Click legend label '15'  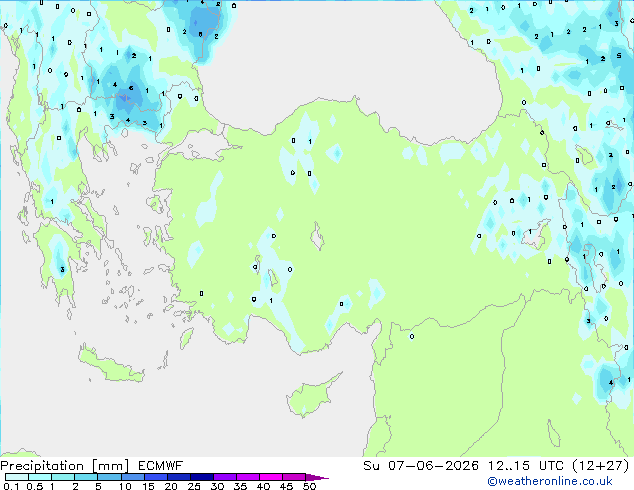click(x=148, y=486)
